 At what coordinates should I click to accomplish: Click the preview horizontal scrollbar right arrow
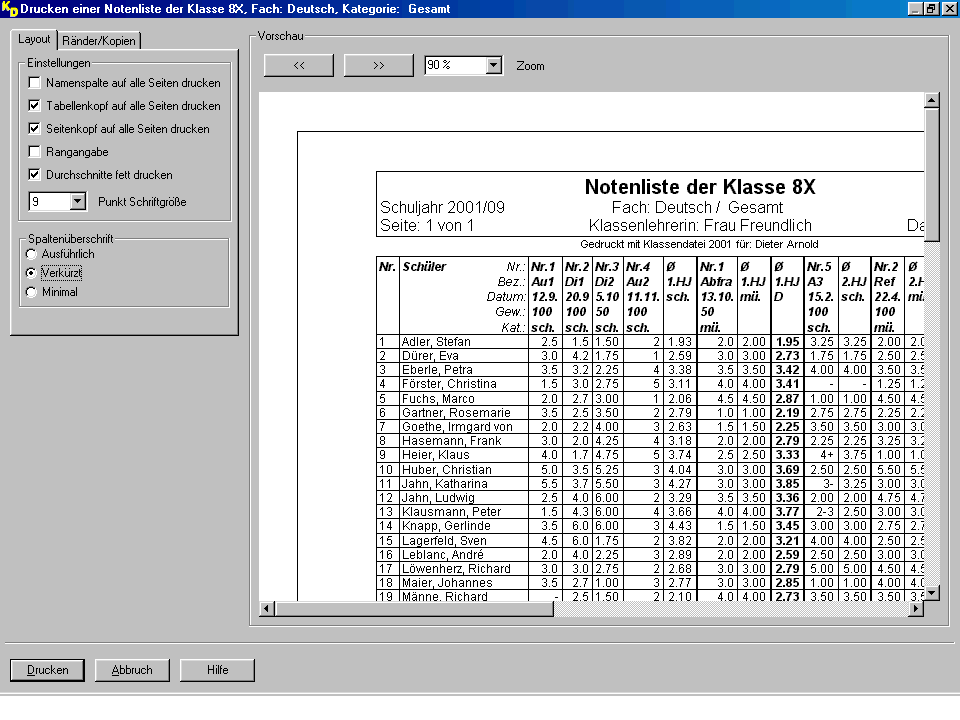[916, 609]
